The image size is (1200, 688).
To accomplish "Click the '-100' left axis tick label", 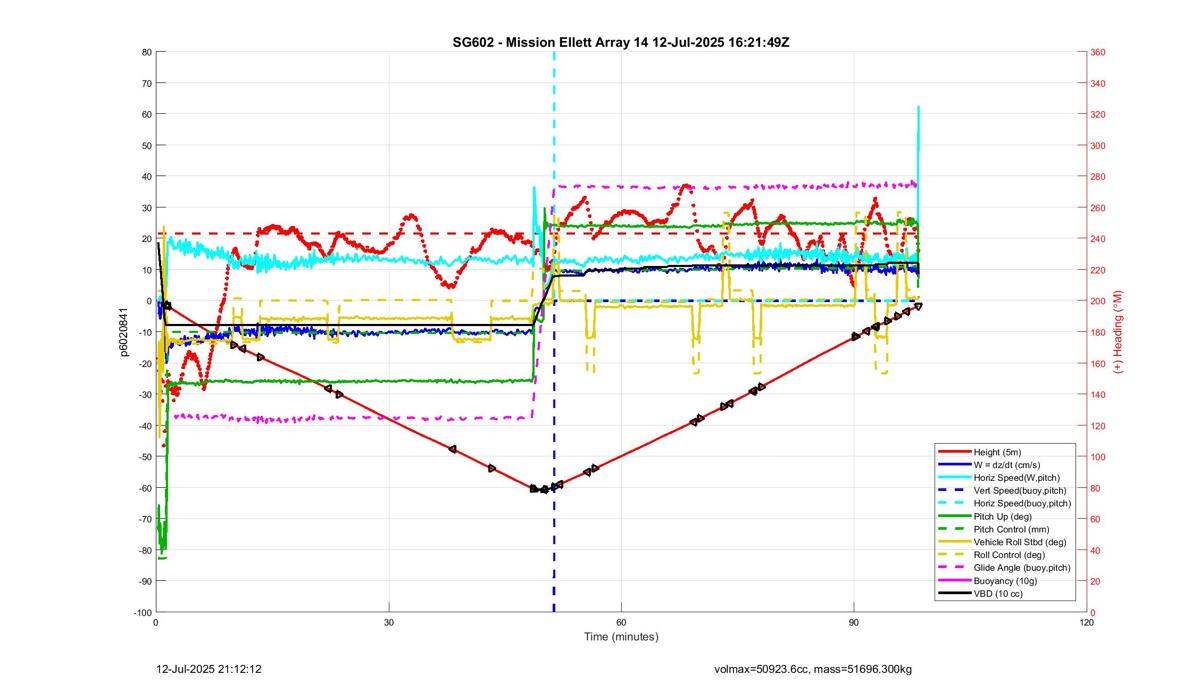I will 142,612.
